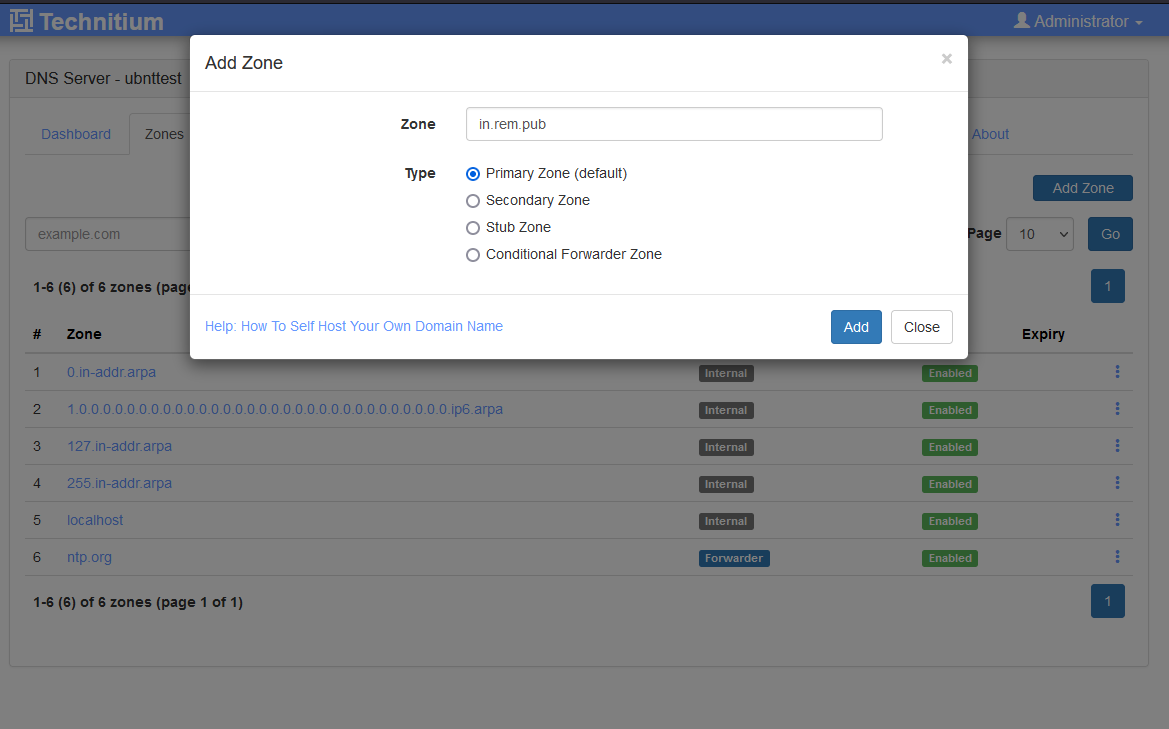Open options menu for localhost zone
The height and width of the screenshot is (729, 1169).
1117,520
